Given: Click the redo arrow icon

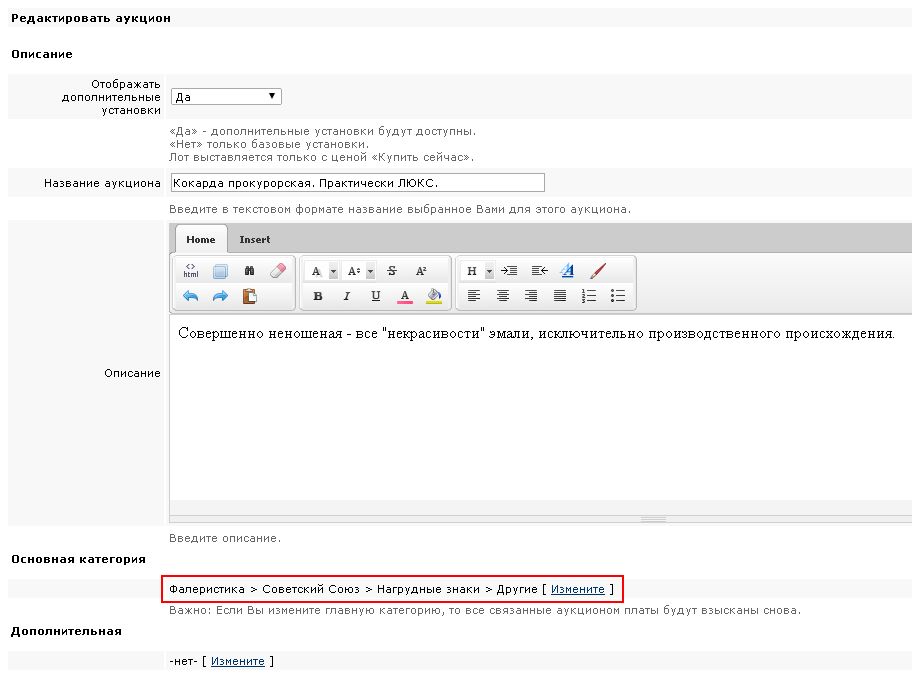Looking at the screenshot, I should click(220, 296).
